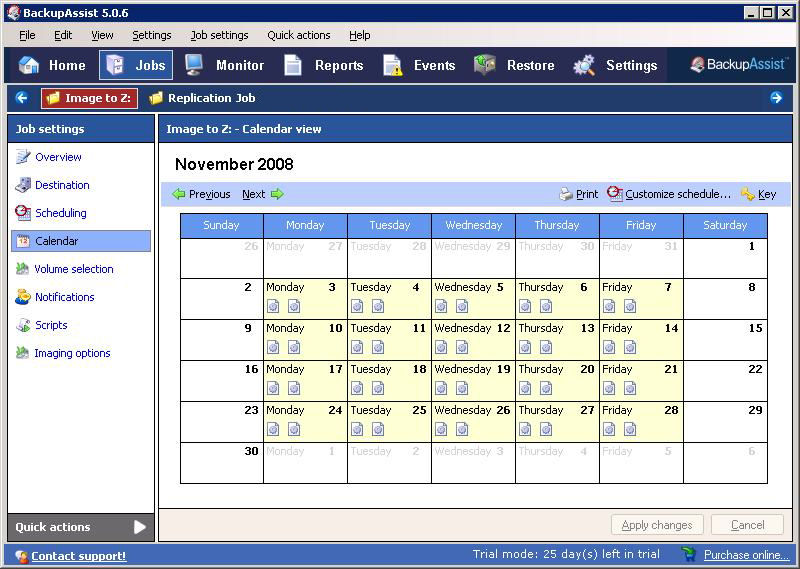Click second backup icon on Tuesday 25
The width and height of the screenshot is (800, 569).
pos(378,429)
